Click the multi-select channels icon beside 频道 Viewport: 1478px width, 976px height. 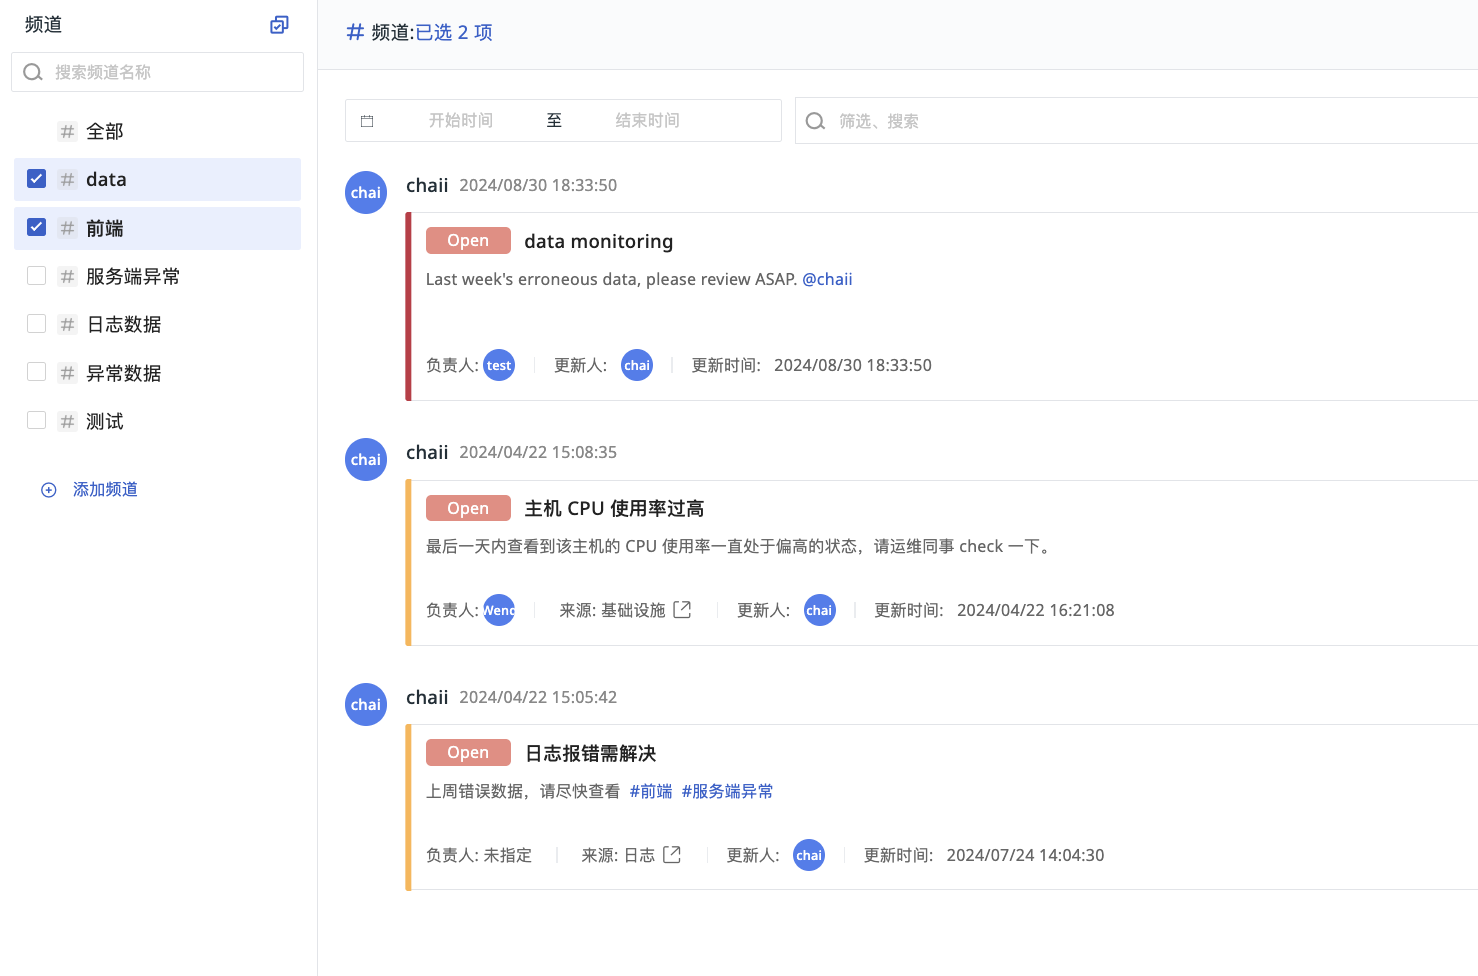(x=279, y=25)
